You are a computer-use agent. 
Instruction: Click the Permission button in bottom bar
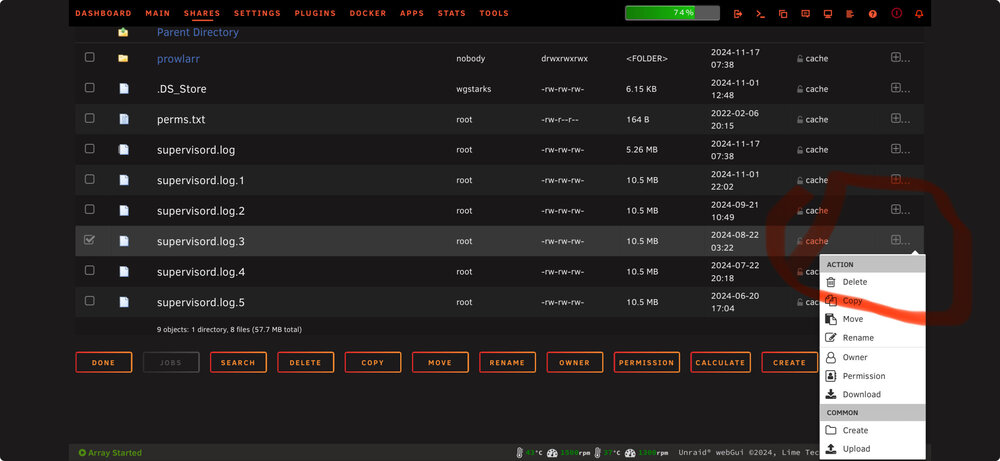click(x=647, y=362)
